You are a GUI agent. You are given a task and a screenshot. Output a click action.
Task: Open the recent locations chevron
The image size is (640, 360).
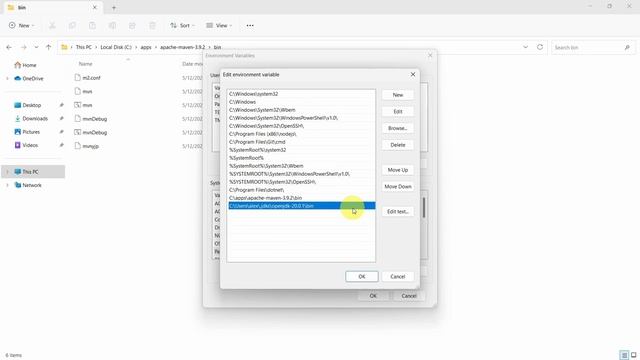36,47
